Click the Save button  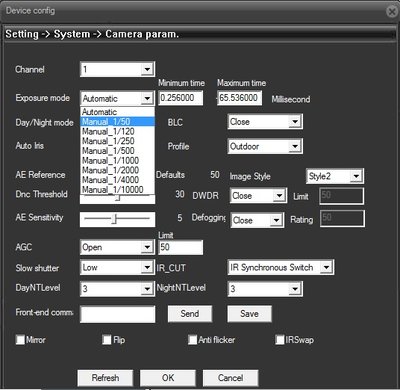pyautogui.click(x=249, y=314)
